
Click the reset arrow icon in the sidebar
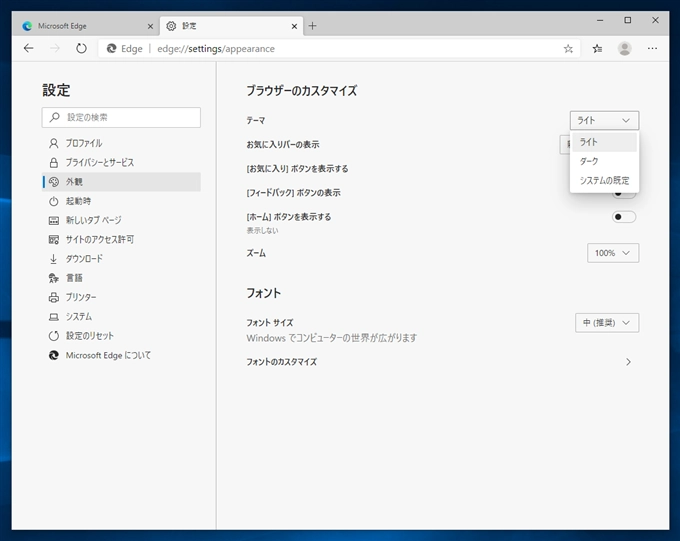click(x=53, y=336)
